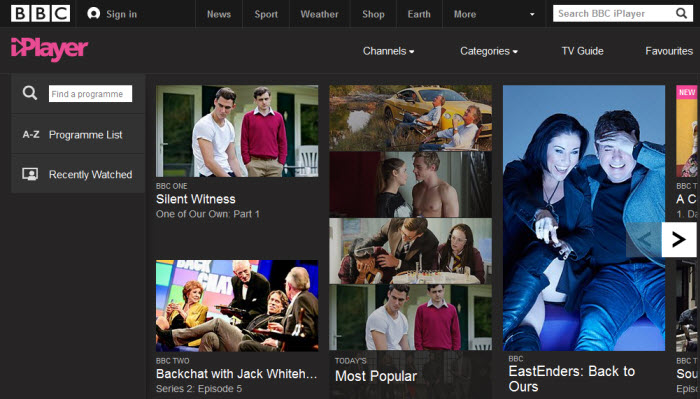
Task: Open Recently Watched
Action: tap(90, 175)
